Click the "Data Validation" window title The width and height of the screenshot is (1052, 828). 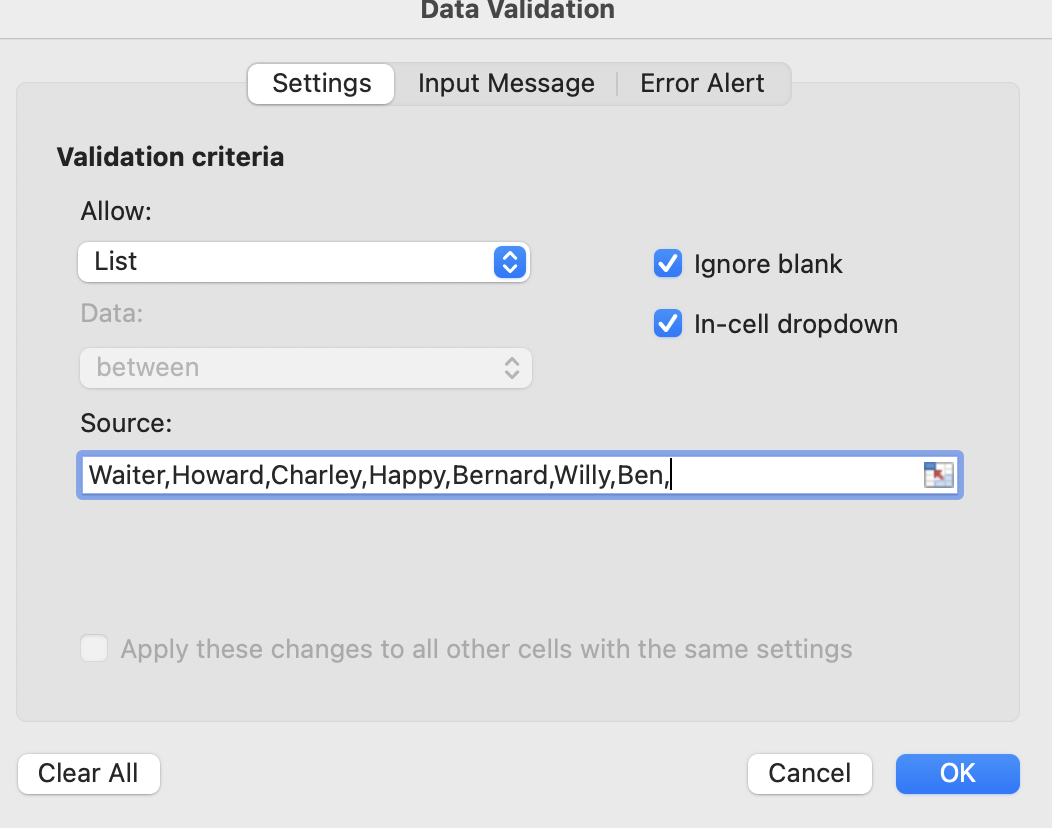tap(517, 11)
